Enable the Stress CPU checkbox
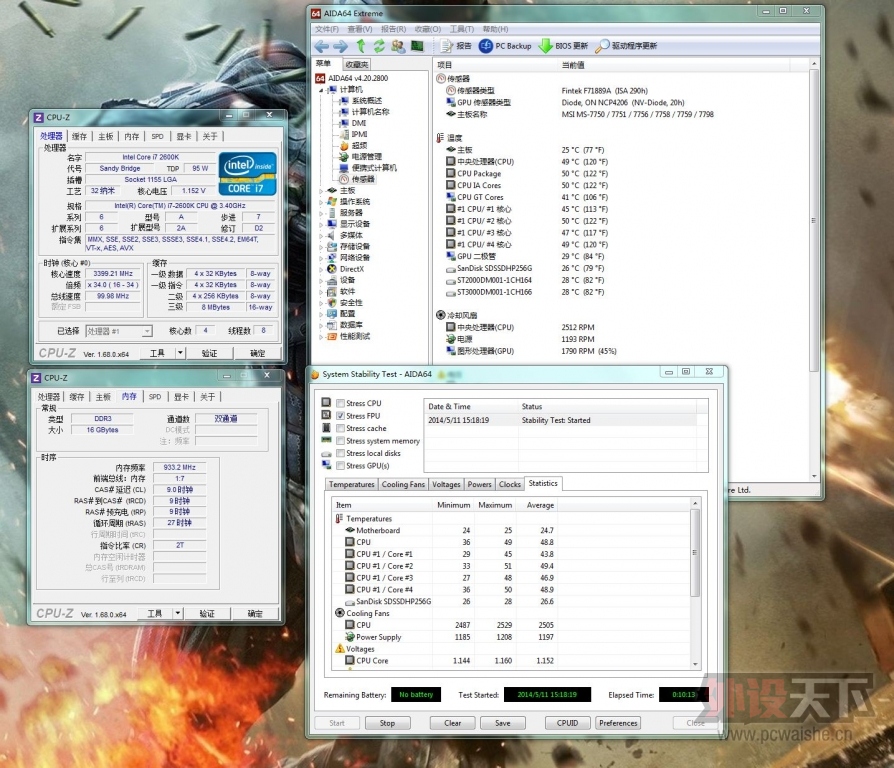 (340, 403)
